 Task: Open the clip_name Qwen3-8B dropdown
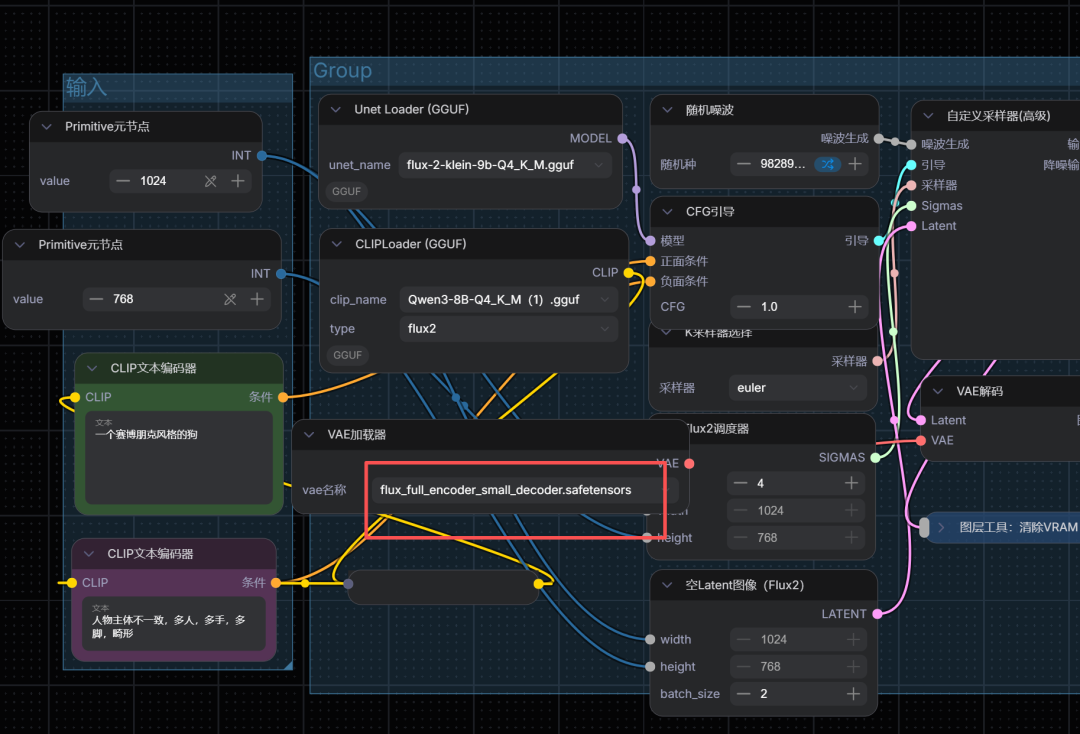[x=508, y=300]
